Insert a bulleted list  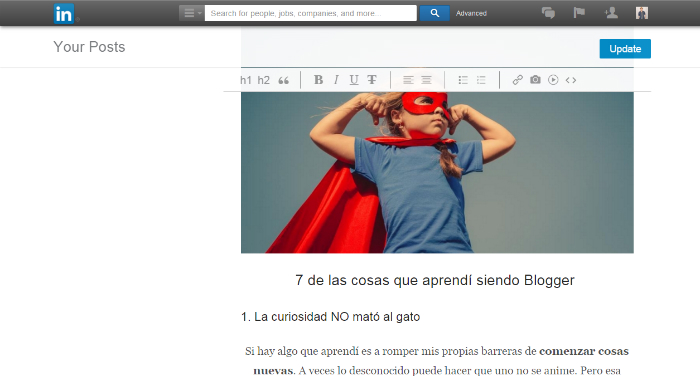463,80
